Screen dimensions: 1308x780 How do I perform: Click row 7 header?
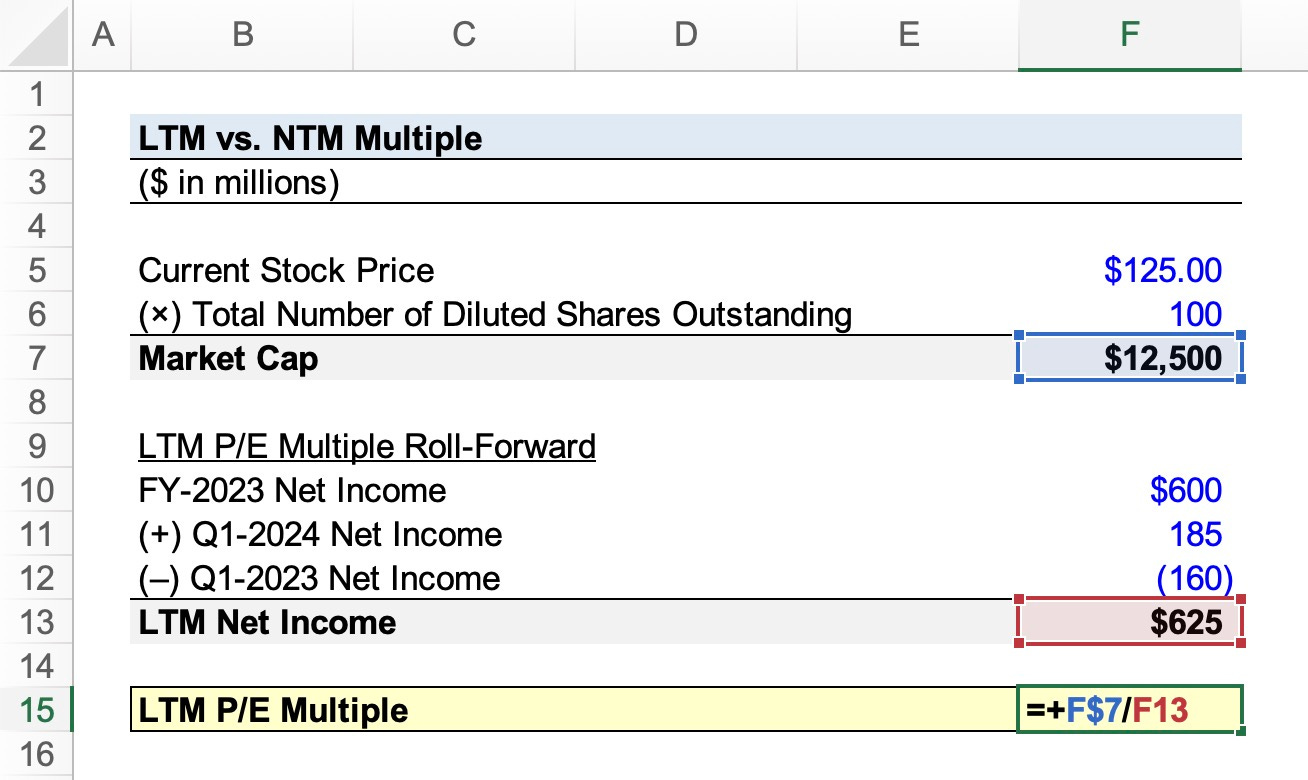(38, 358)
